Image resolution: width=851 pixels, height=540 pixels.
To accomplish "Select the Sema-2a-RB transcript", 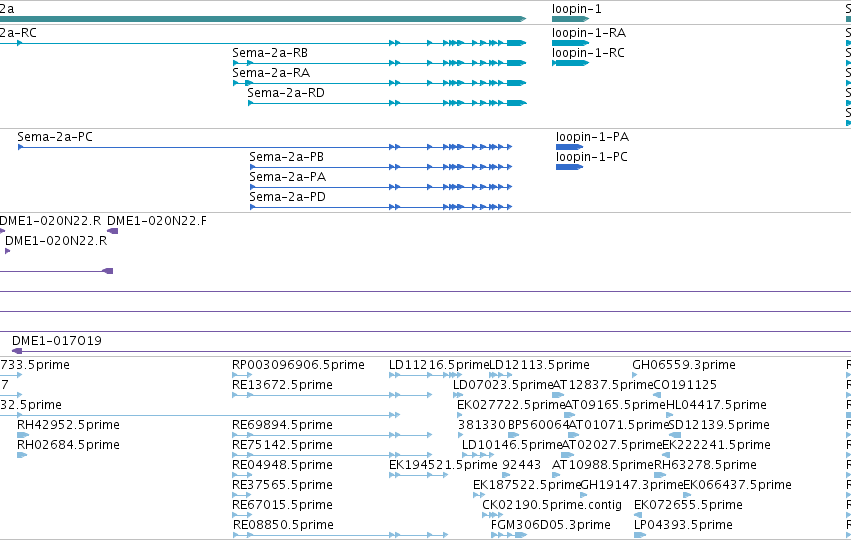I will click(270, 53).
